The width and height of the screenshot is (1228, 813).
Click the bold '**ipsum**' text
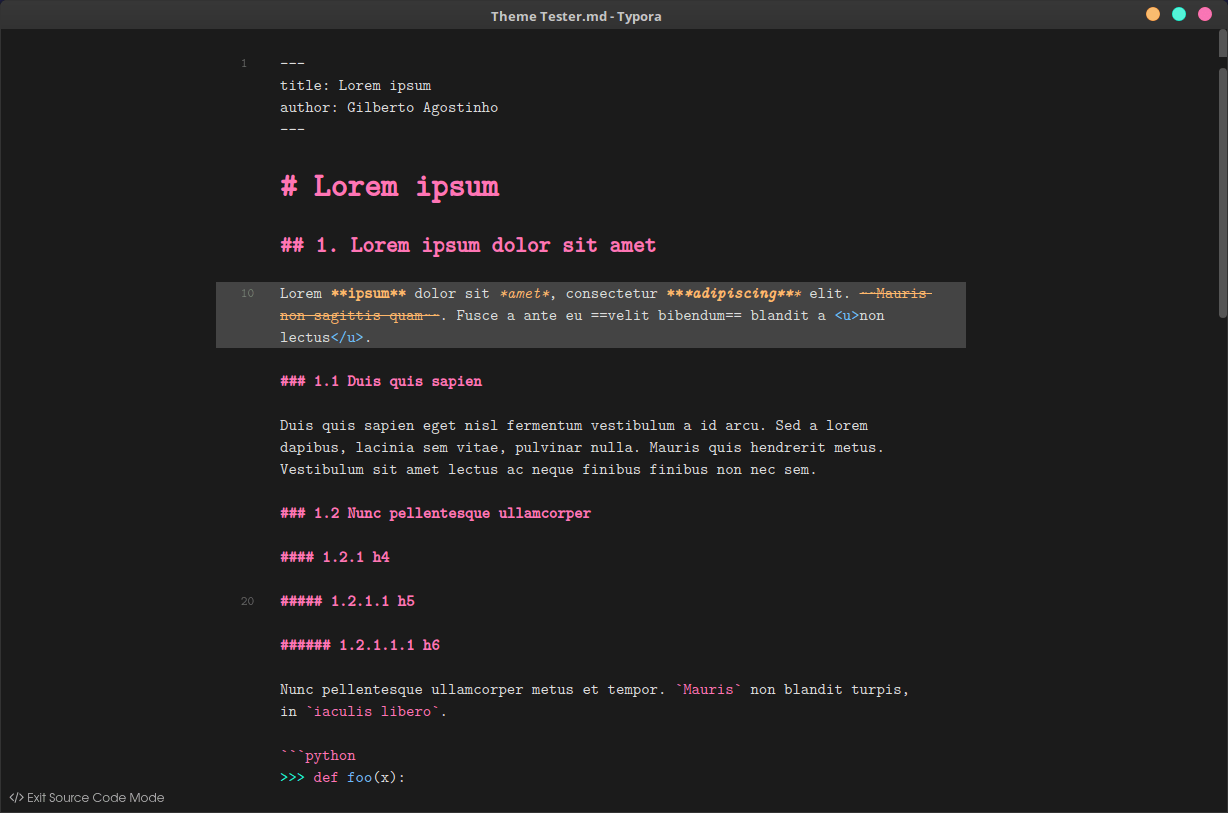pos(368,293)
